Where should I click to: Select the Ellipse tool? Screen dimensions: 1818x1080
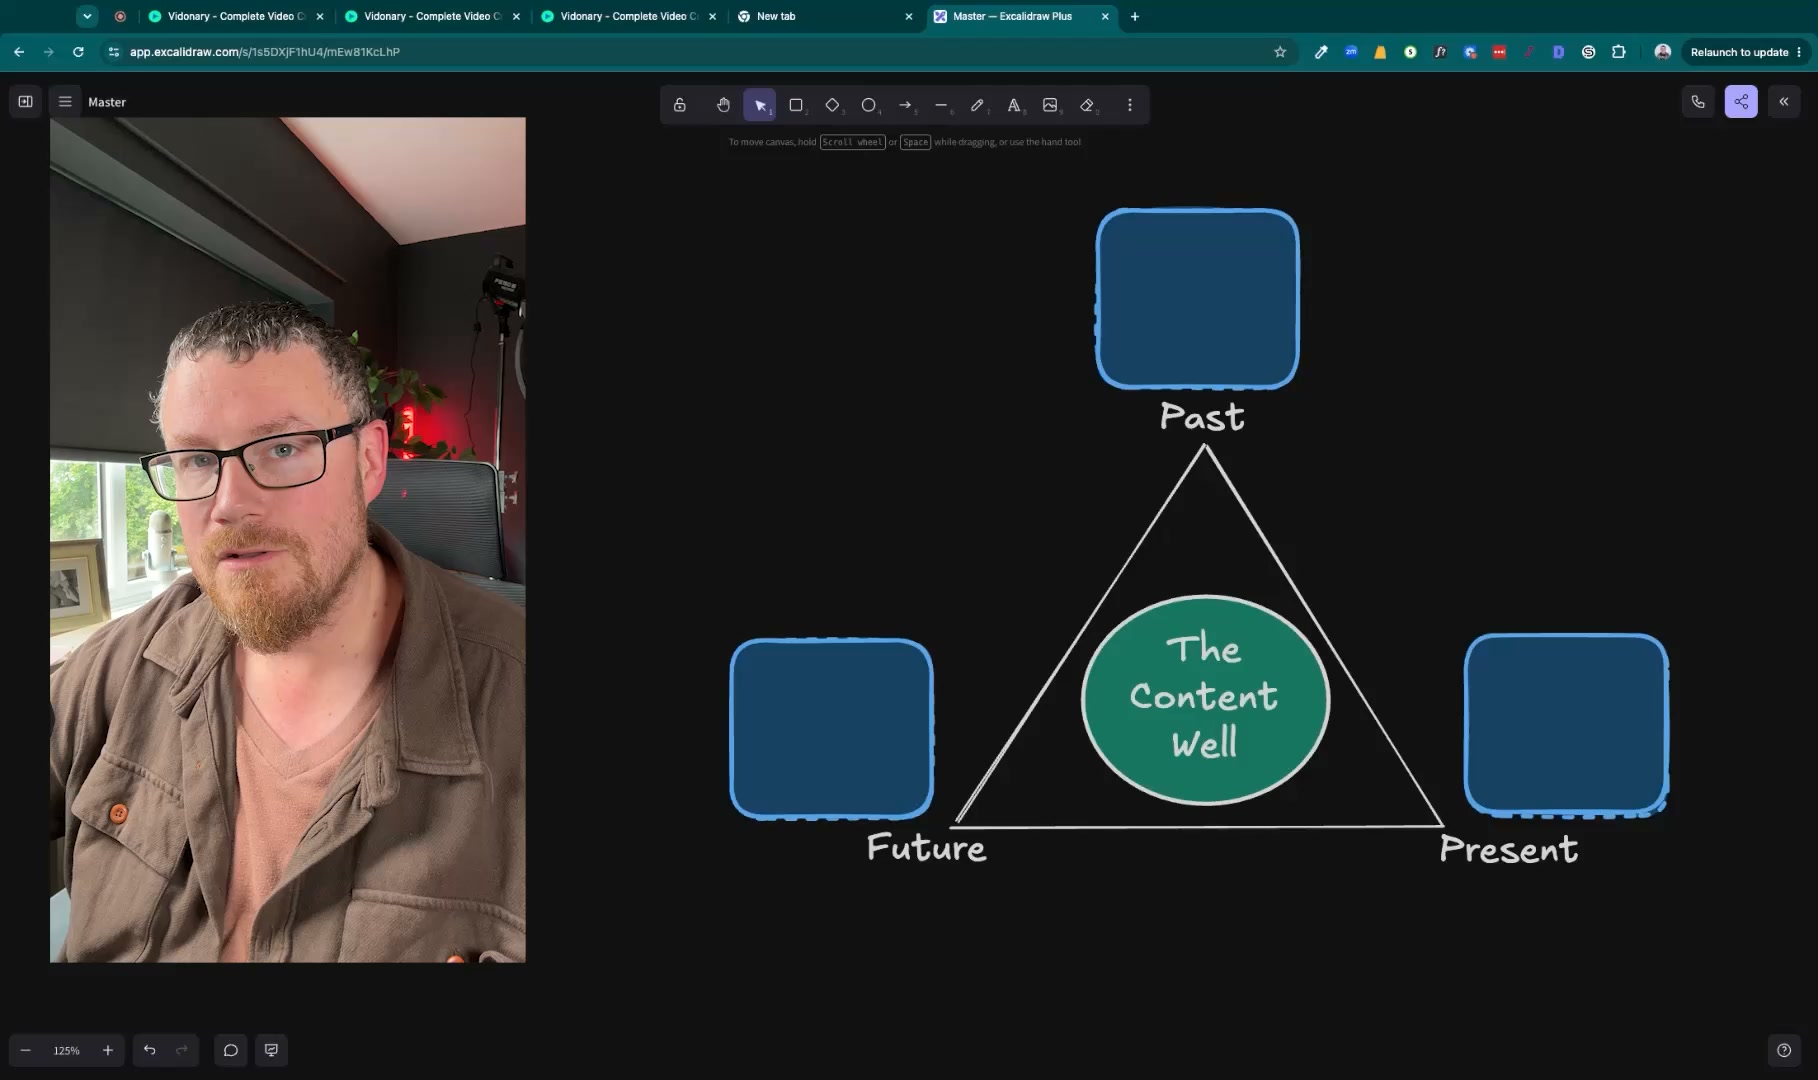pos(869,105)
